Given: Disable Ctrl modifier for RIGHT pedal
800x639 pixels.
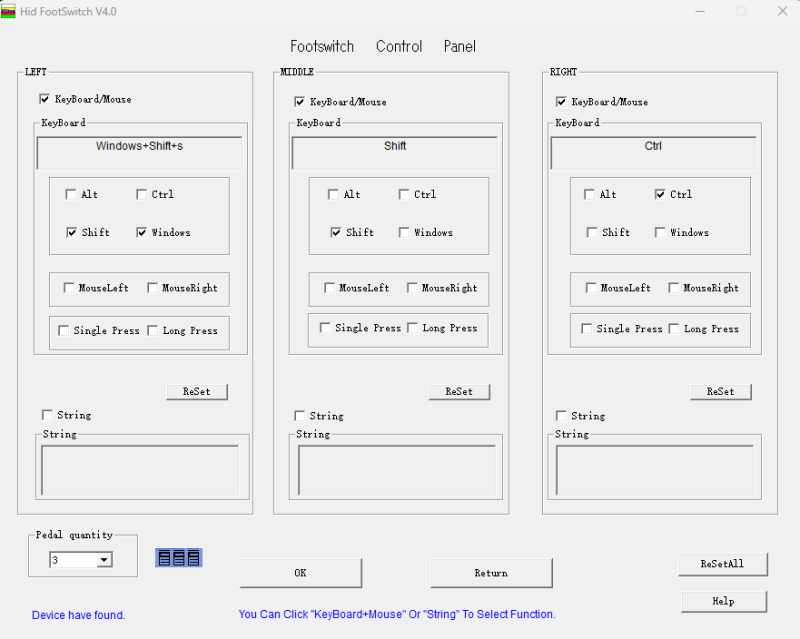Looking at the screenshot, I should click(660, 194).
